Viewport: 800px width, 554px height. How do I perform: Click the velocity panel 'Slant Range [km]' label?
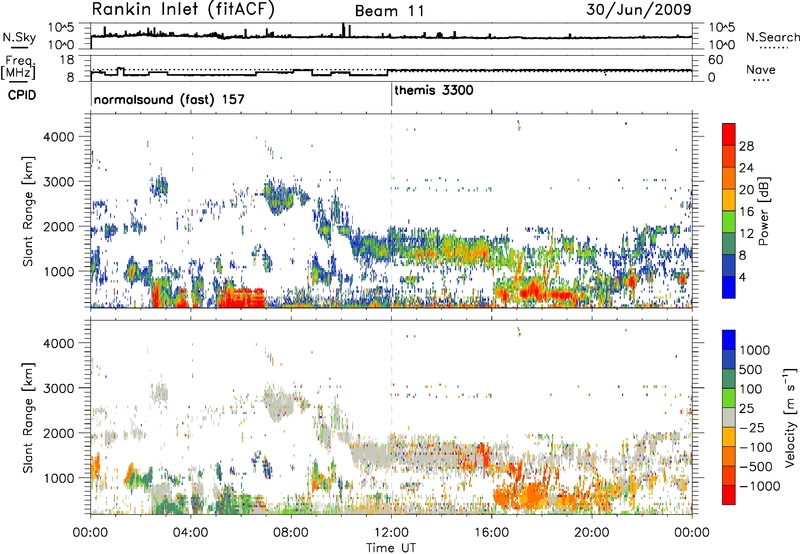coord(28,417)
